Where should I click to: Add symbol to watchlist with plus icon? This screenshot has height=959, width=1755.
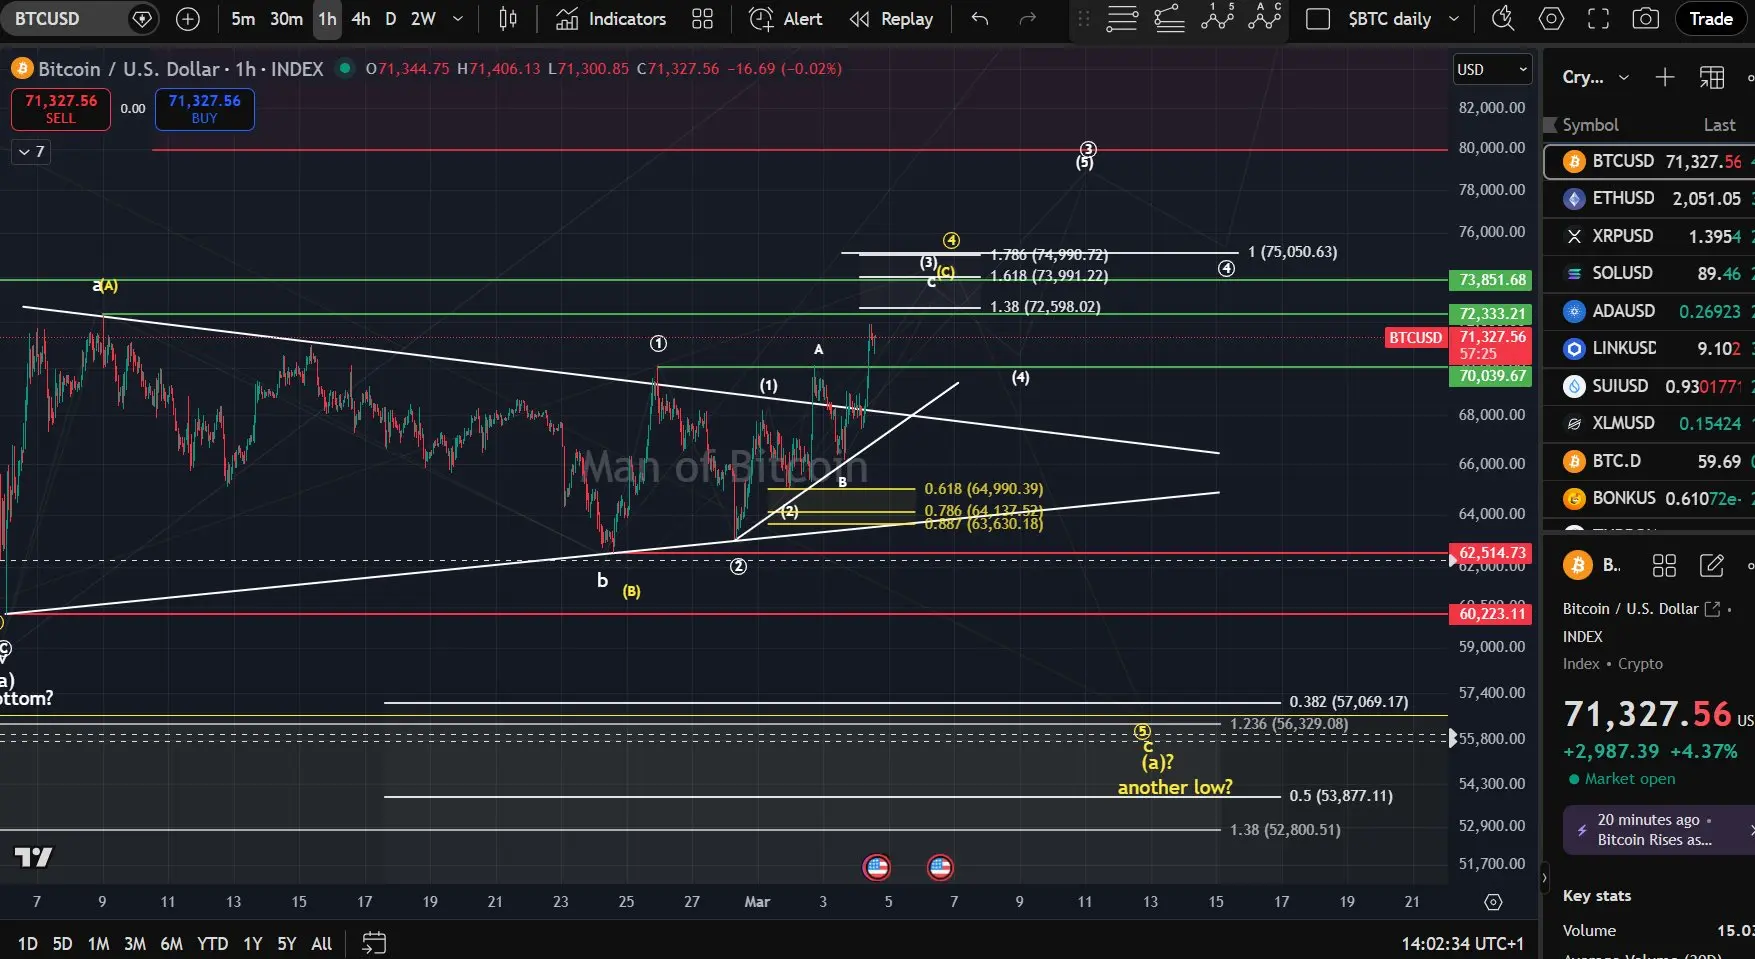click(x=1664, y=77)
